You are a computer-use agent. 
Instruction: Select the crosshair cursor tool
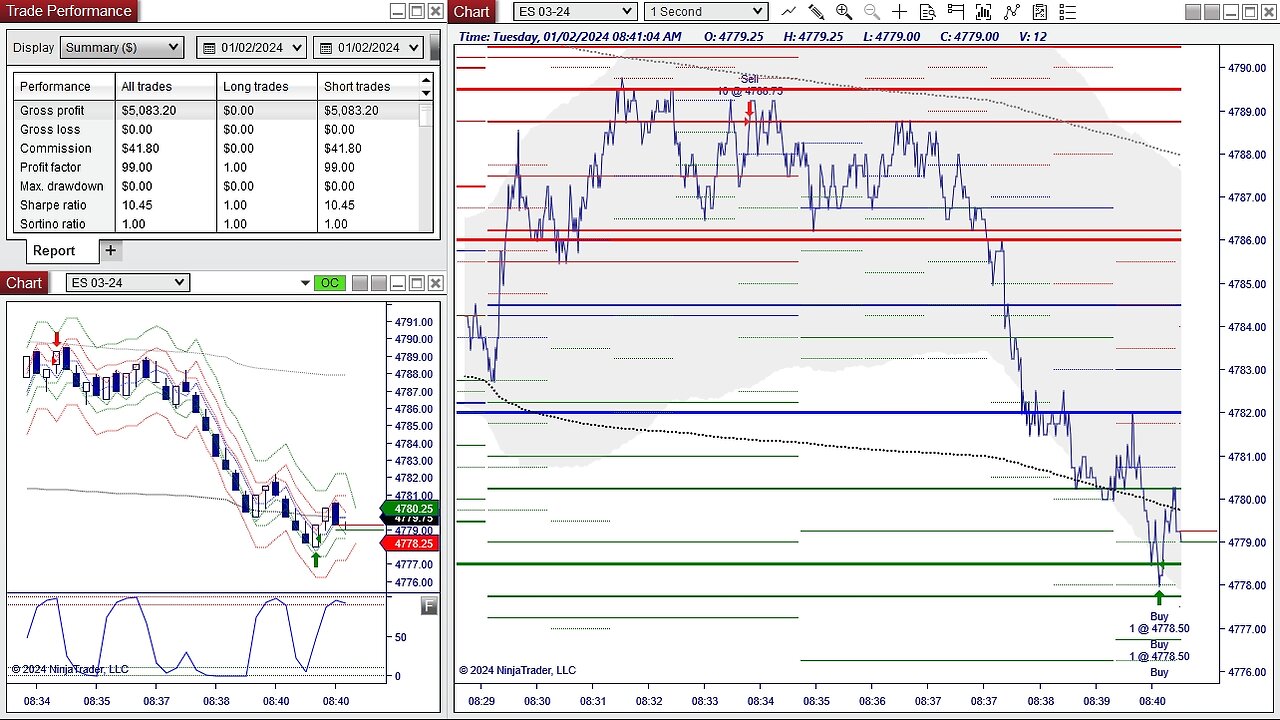[x=900, y=12]
